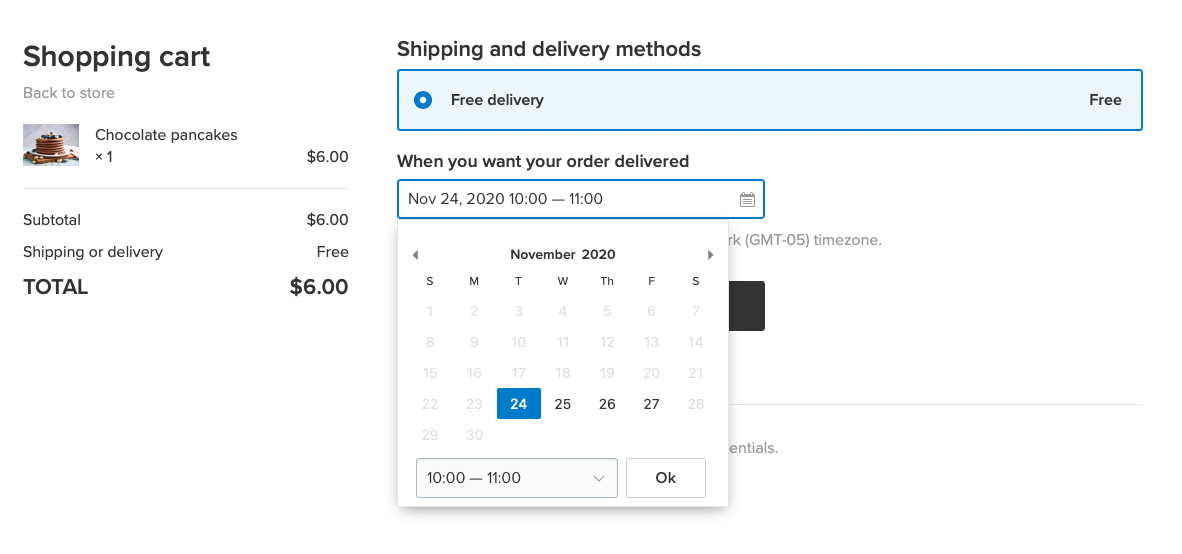Select the Free delivery radio button
Image resolution: width=1182 pixels, height=554 pixels.
[423, 100]
